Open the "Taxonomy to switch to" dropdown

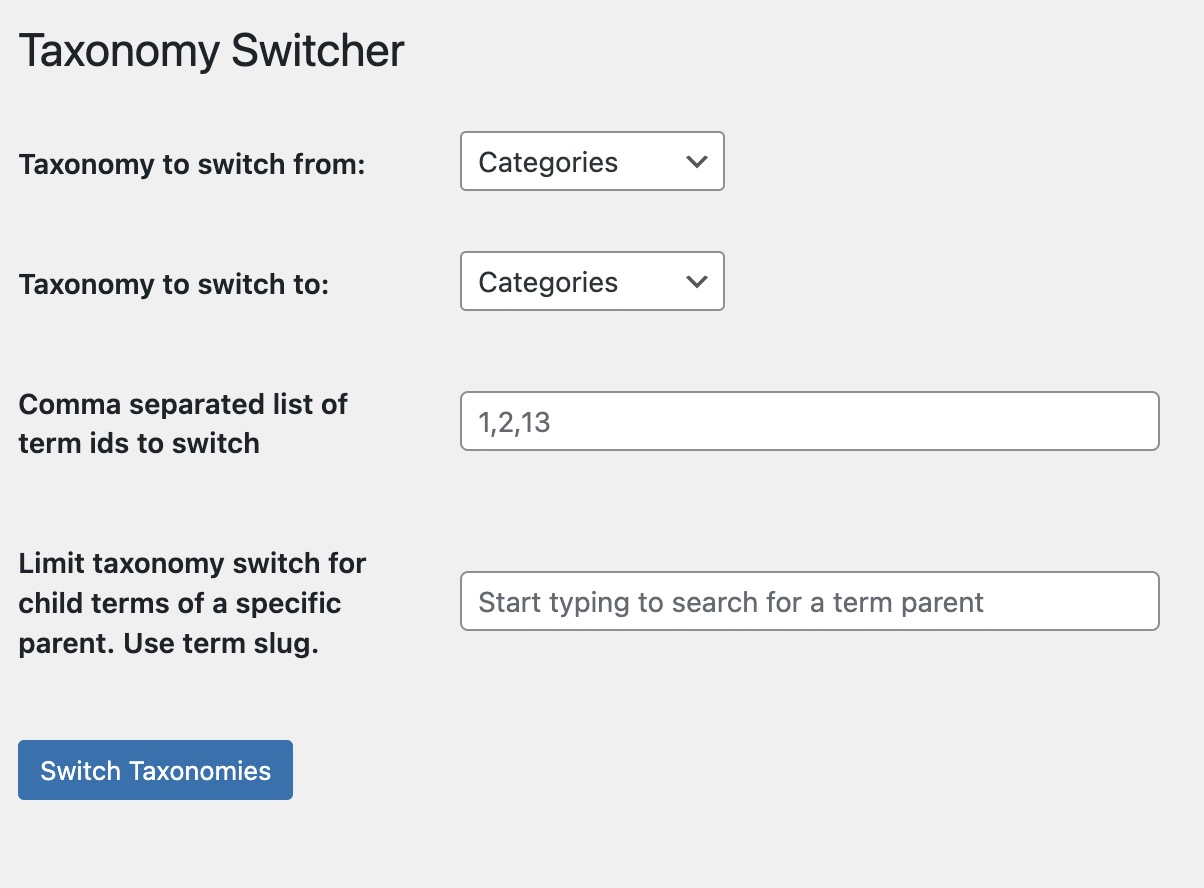pyautogui.click(x=591, y=282)
